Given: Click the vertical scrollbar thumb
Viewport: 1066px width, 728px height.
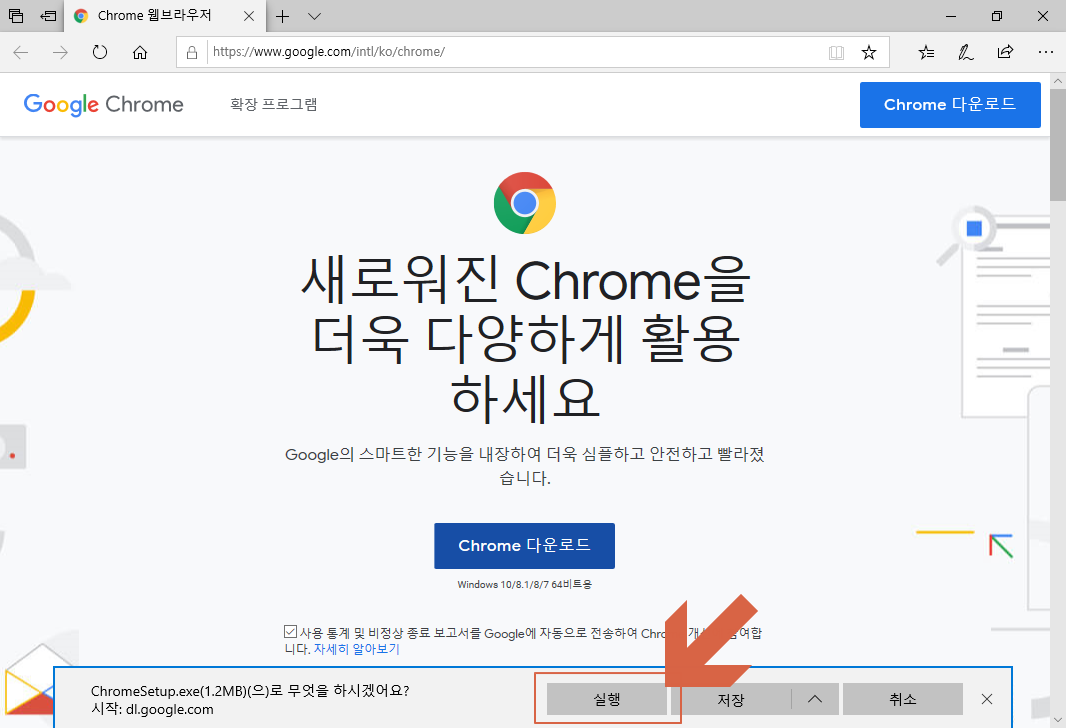Looking at the screenshot, I should 1058,145.
